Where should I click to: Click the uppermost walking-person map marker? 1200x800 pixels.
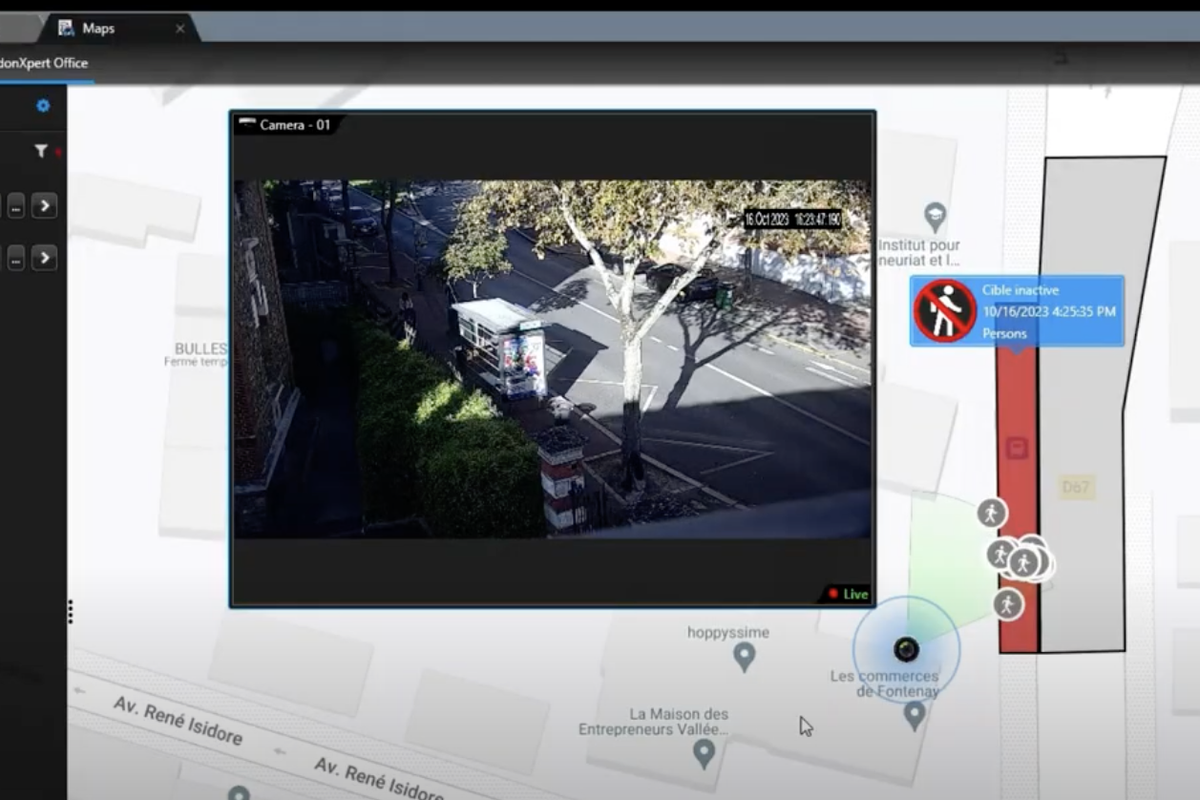tap(991, 513)
